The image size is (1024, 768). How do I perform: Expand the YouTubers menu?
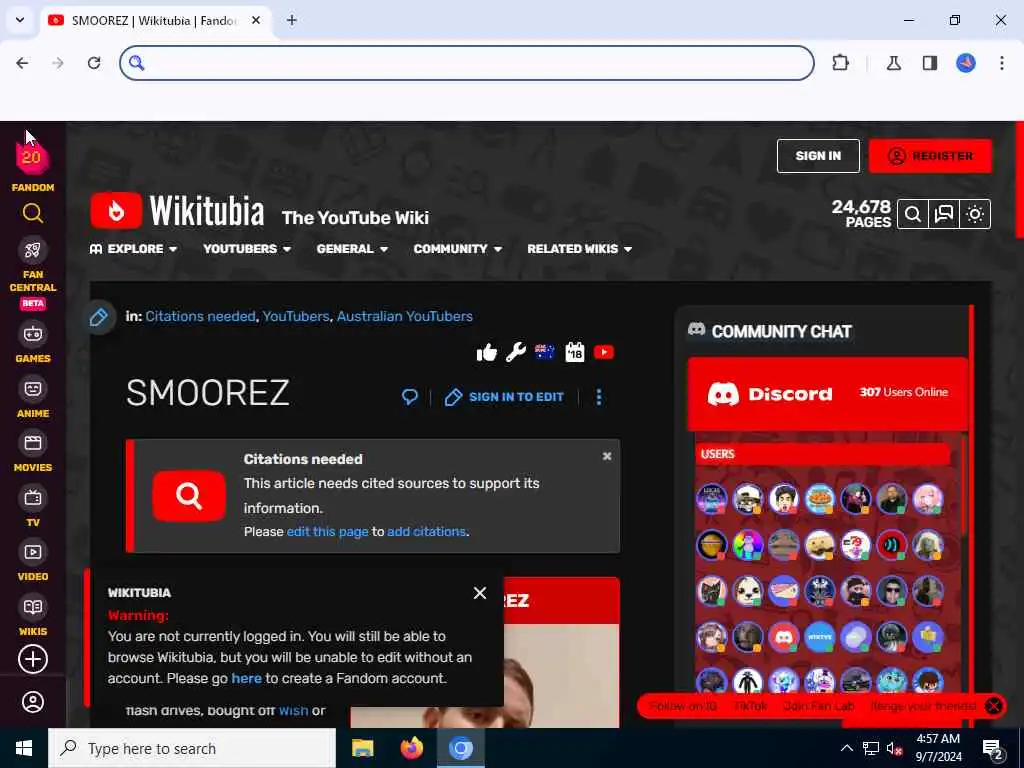click(x=247, y=249)
